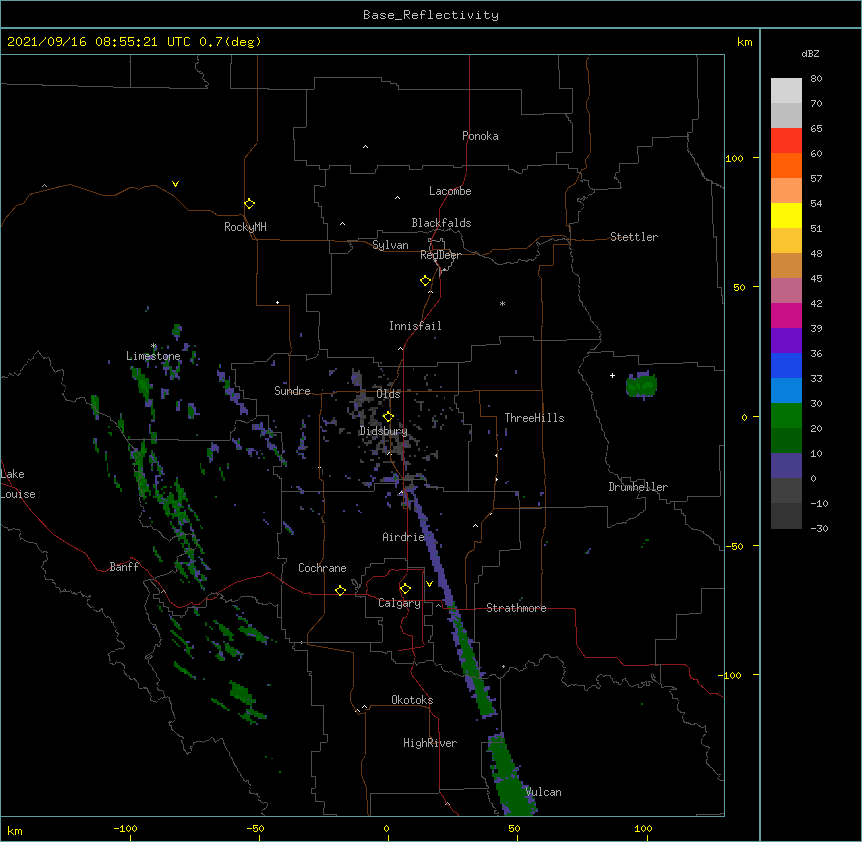Click the yellow V marker east of Calgary

tap(429, 584)
